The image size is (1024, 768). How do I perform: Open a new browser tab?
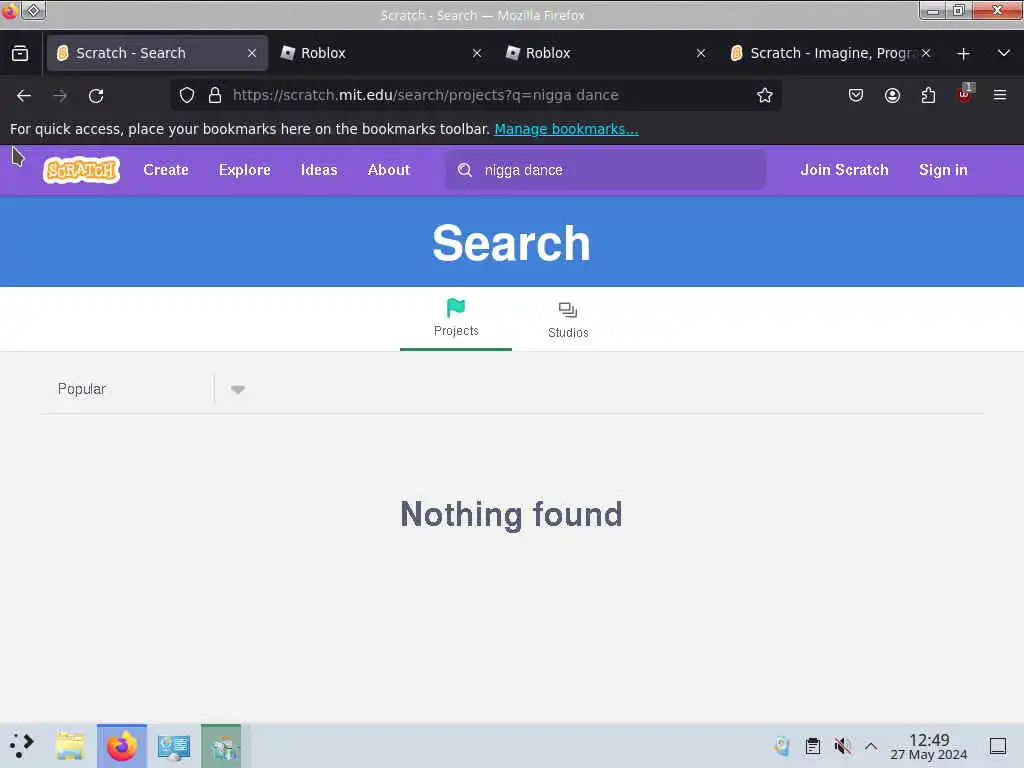(x=963, y=54)
